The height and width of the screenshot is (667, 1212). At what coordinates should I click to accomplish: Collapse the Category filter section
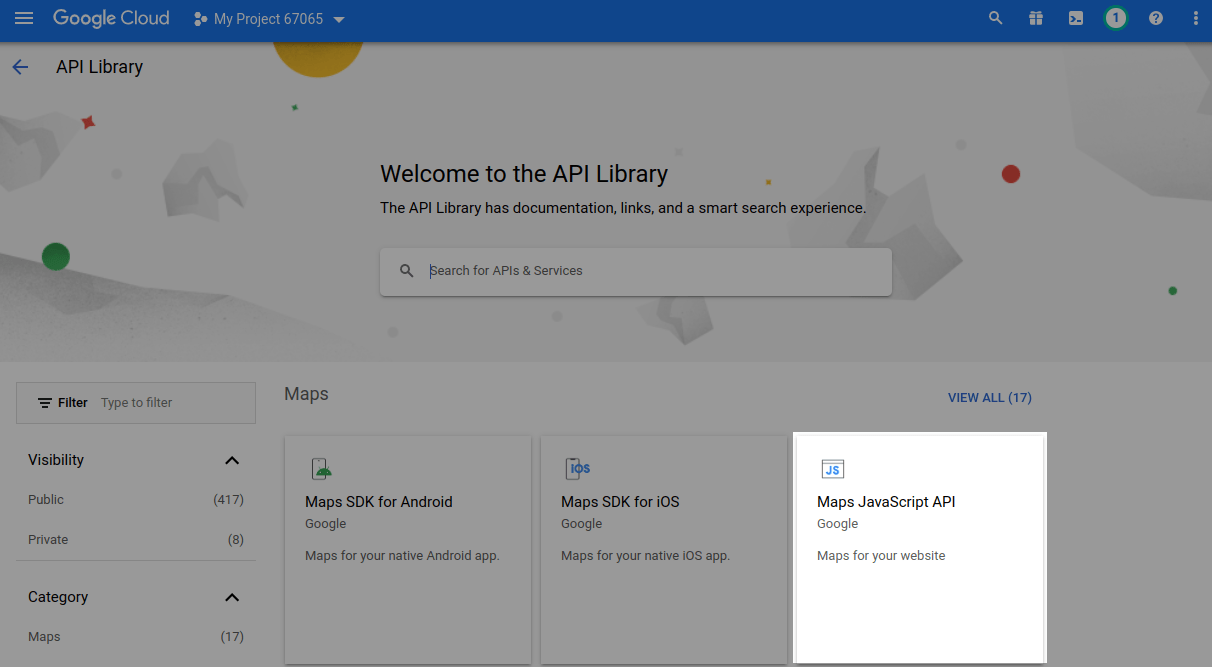point(232,597)
